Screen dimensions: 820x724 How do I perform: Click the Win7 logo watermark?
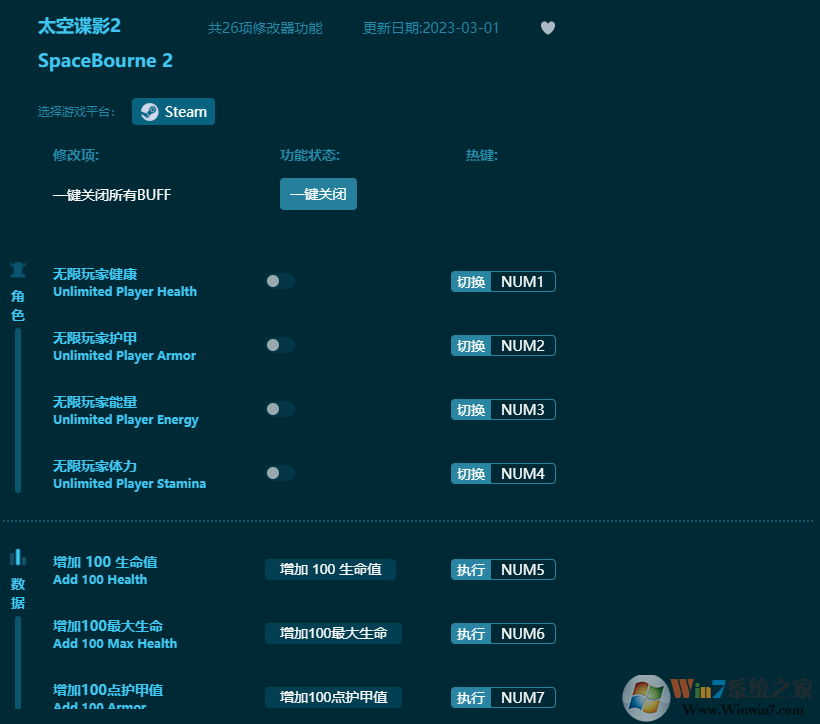[646, 696]
